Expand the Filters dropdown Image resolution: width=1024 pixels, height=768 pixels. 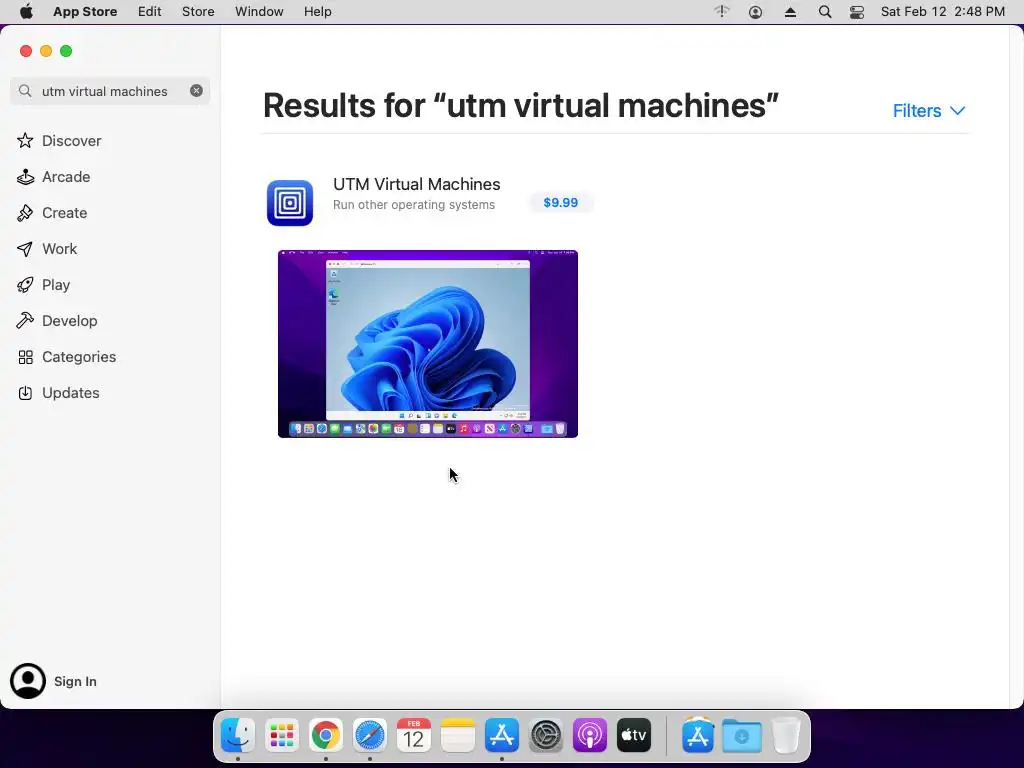click(929, 110)
